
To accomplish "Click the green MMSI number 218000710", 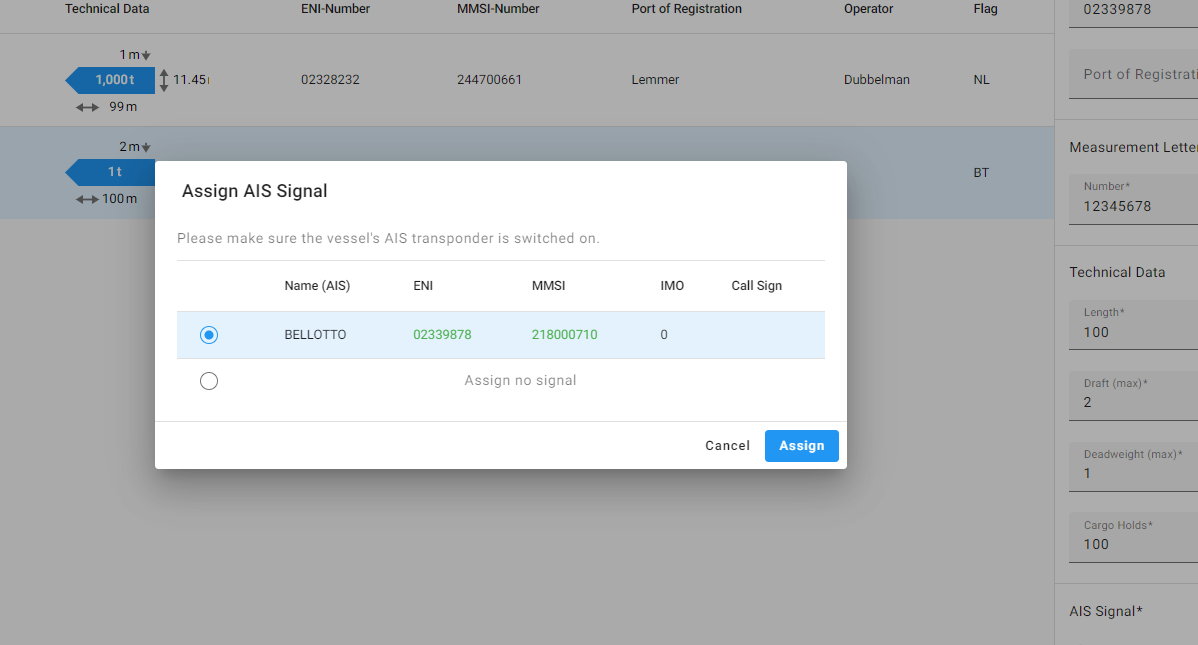I will click(564, 335).
